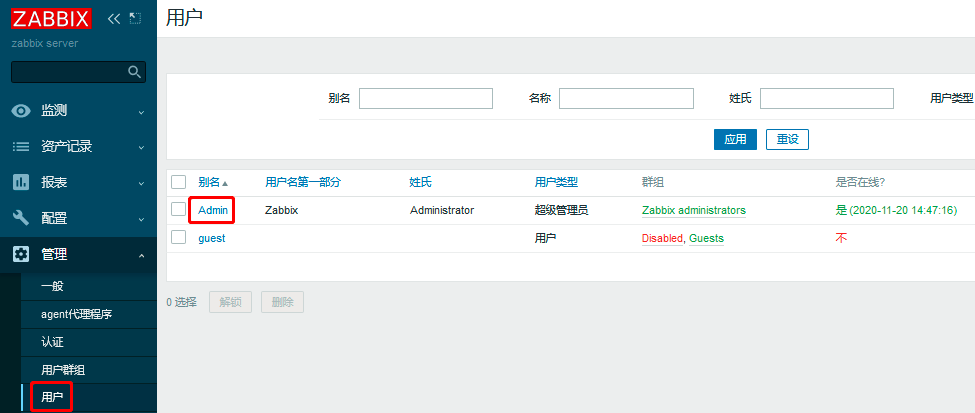
Task: Sort by 用户类型 column header
Action: coord(557,182)
